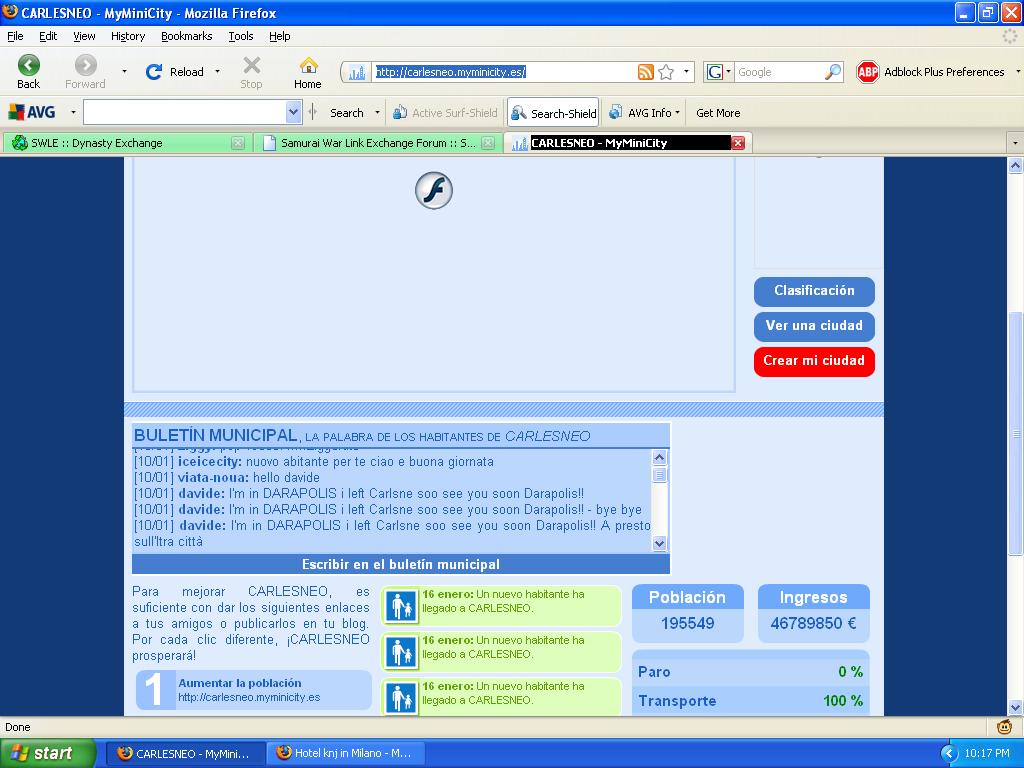Open the search engine selector dropdown

[718, 72]
